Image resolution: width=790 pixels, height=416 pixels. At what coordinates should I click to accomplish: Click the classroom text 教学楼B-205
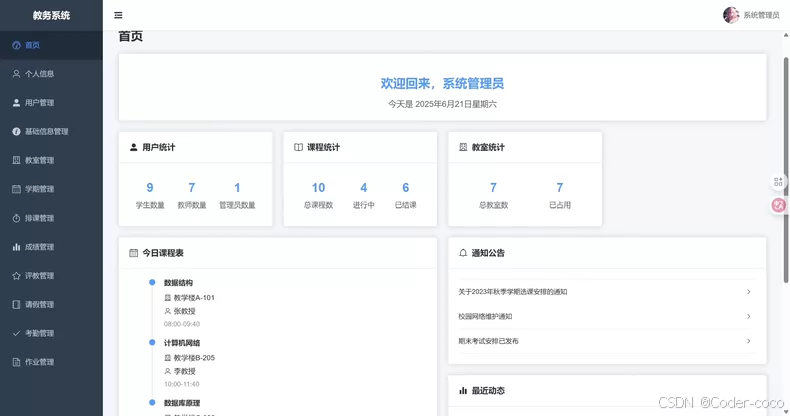pos(194,358)
